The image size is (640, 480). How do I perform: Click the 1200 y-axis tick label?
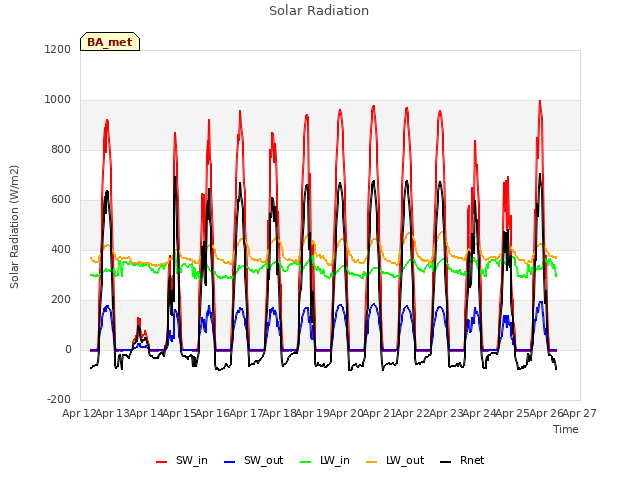click(x=58, y=49)
